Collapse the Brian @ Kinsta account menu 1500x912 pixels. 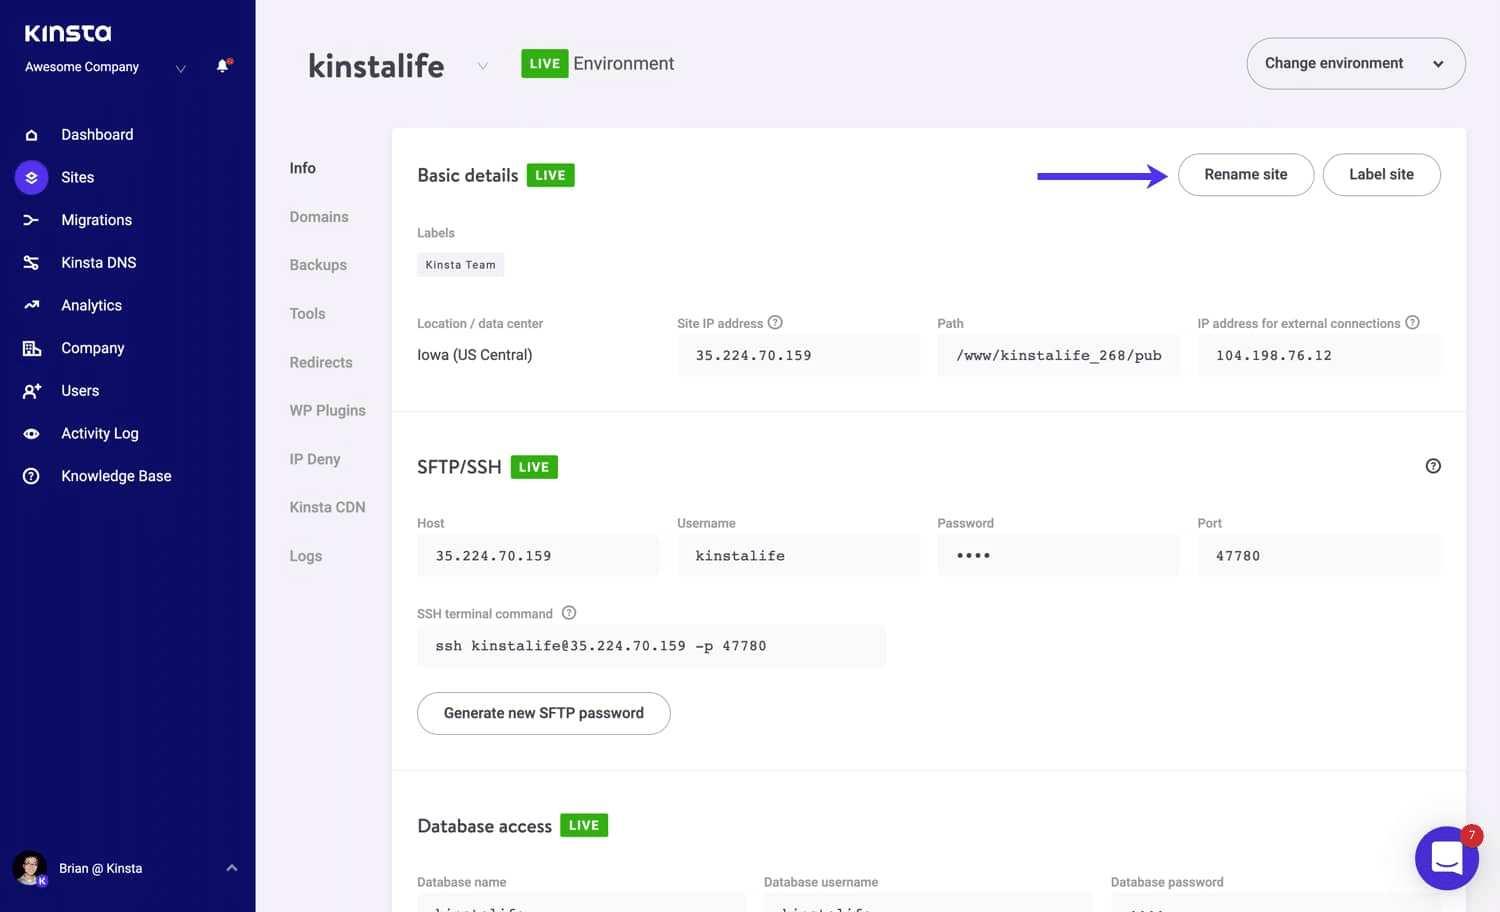click(232, 867)
